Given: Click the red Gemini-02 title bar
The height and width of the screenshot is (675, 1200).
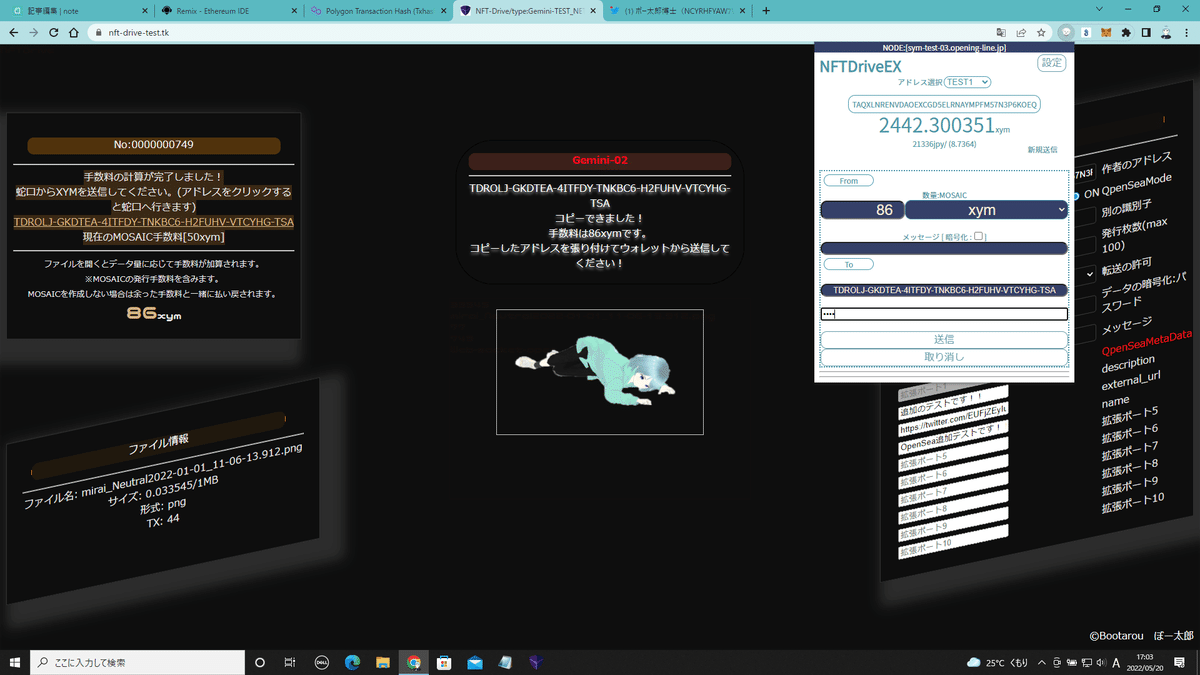Looking at the screenshot, I should pyautogui.click(x=600, y=160).
